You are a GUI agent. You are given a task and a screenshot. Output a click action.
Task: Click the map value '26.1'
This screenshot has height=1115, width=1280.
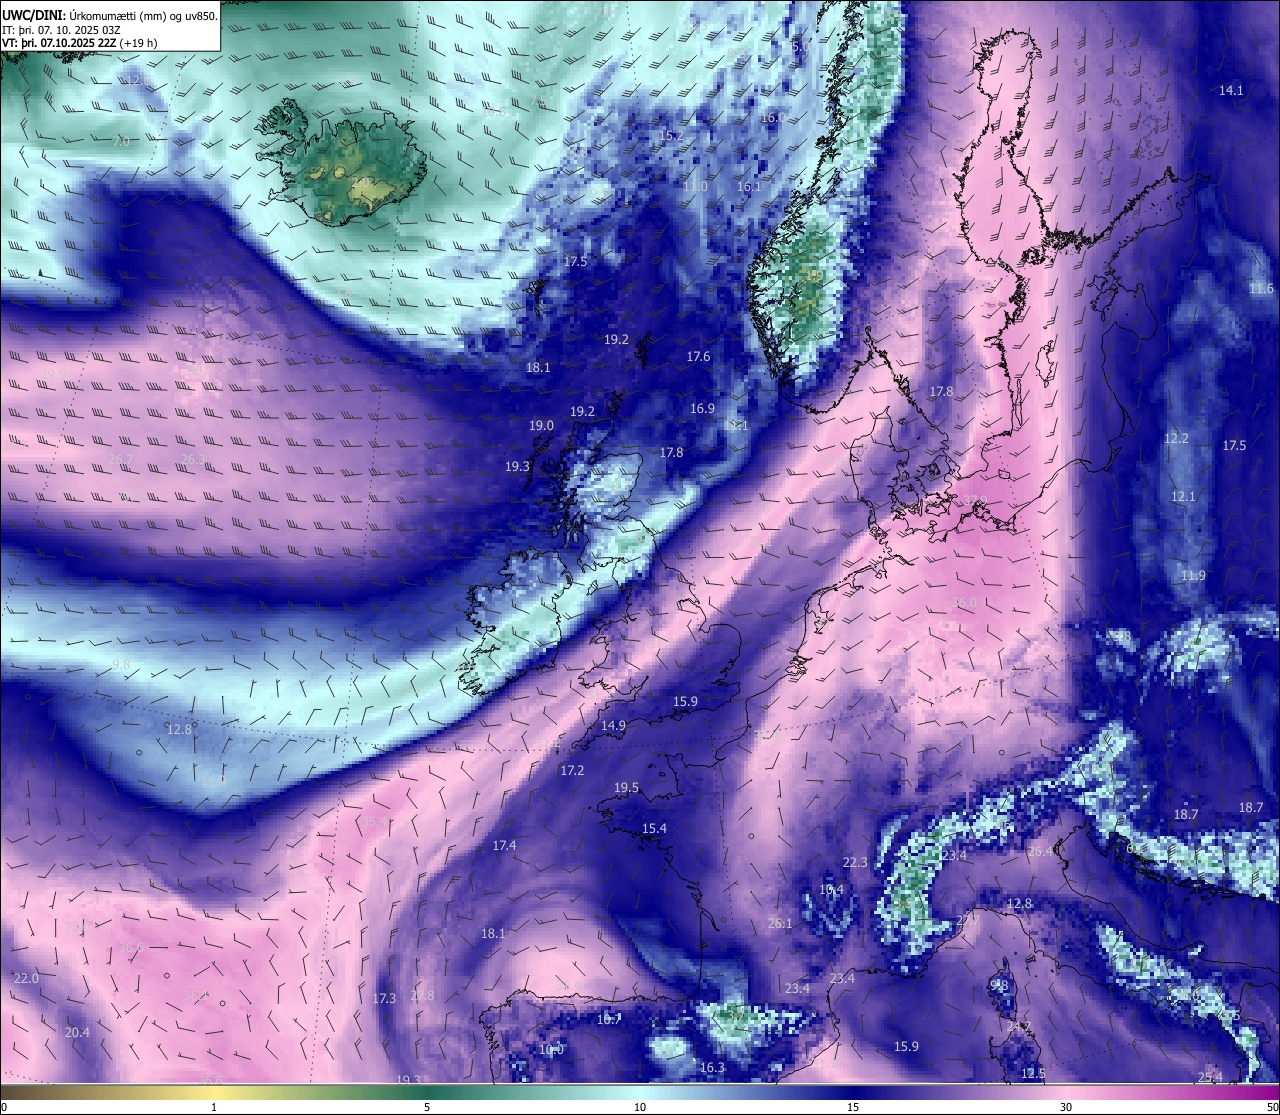click(x=780, y=923)
